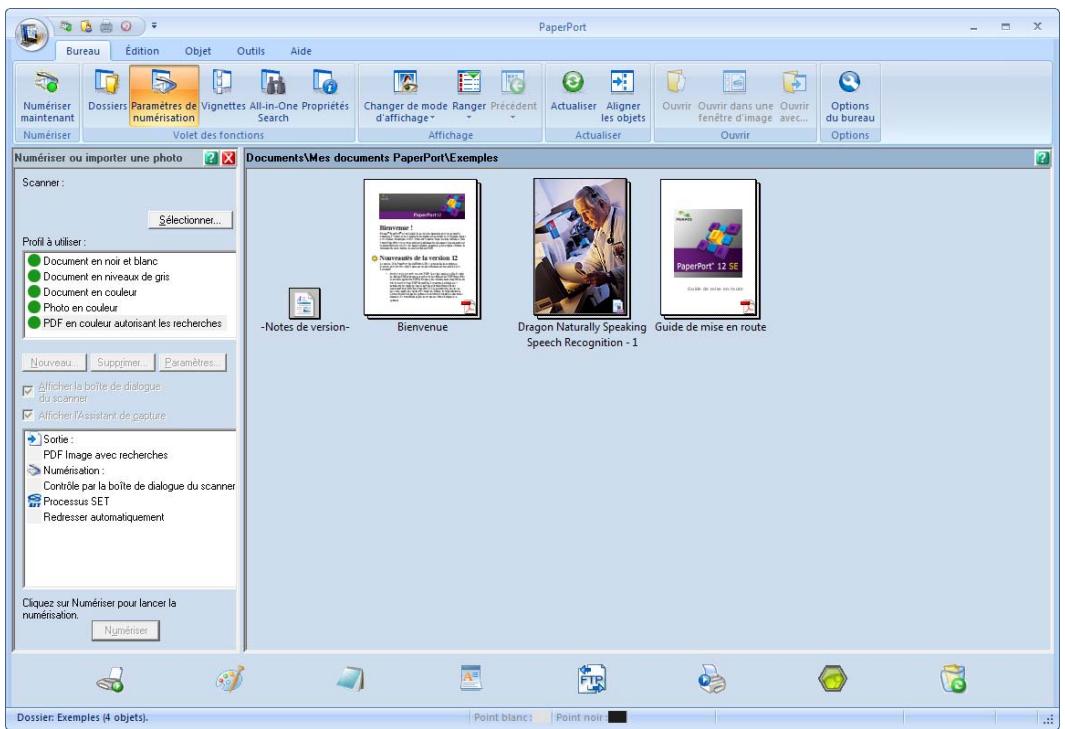This screenshot has width=1065, height=729.
Task: Open quick access toolbar customize arrow
Action: 154,26
